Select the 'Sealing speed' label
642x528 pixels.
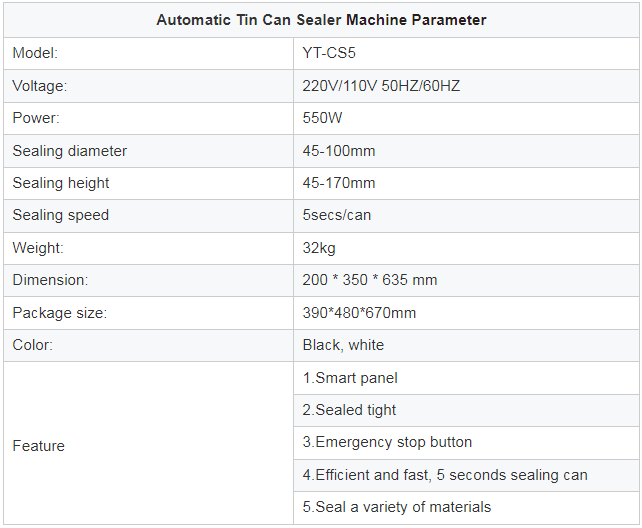[61, 215]
